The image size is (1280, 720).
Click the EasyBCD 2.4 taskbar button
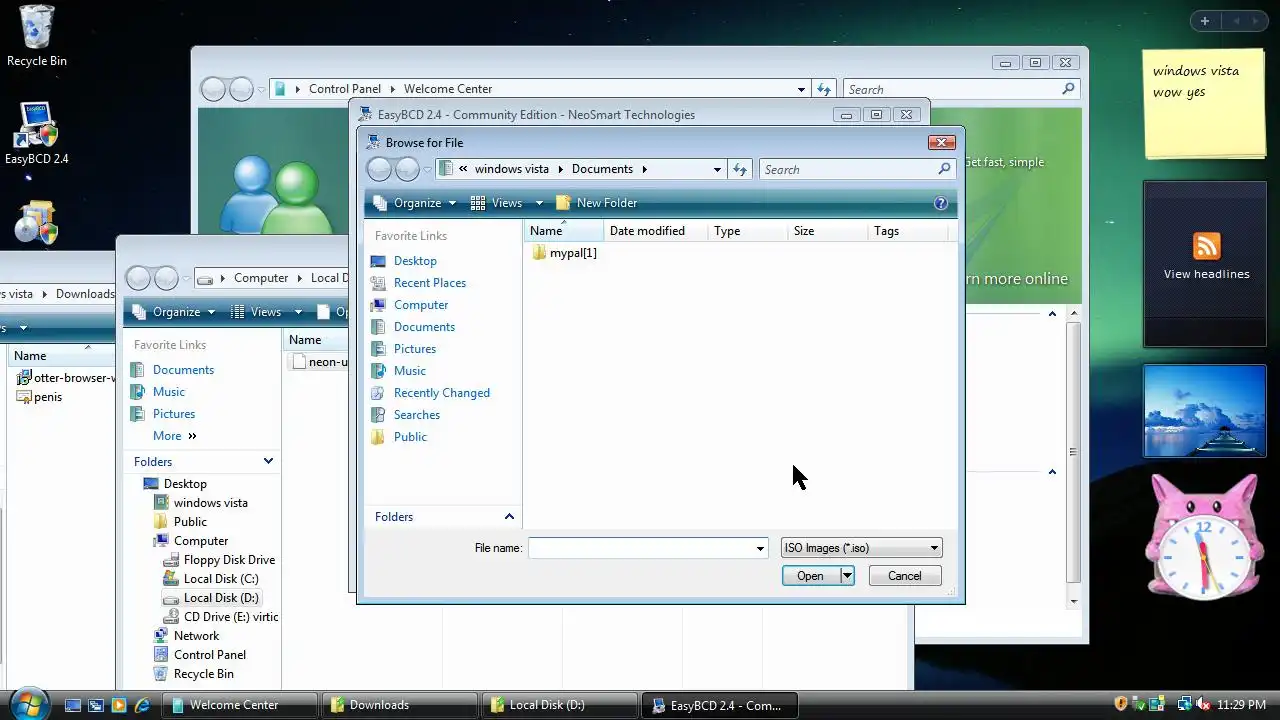point(720,705)
